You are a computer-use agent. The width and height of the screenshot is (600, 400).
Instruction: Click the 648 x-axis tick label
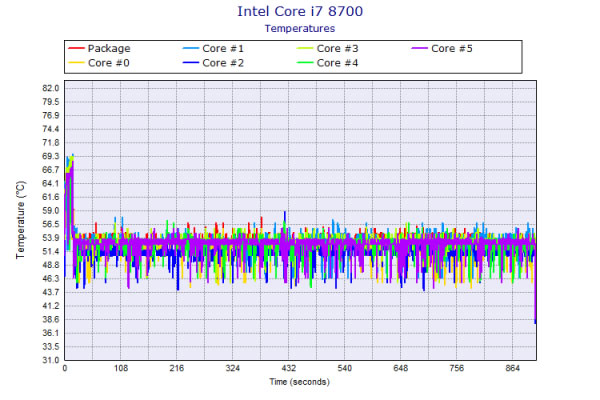click(x=401, y=368)
